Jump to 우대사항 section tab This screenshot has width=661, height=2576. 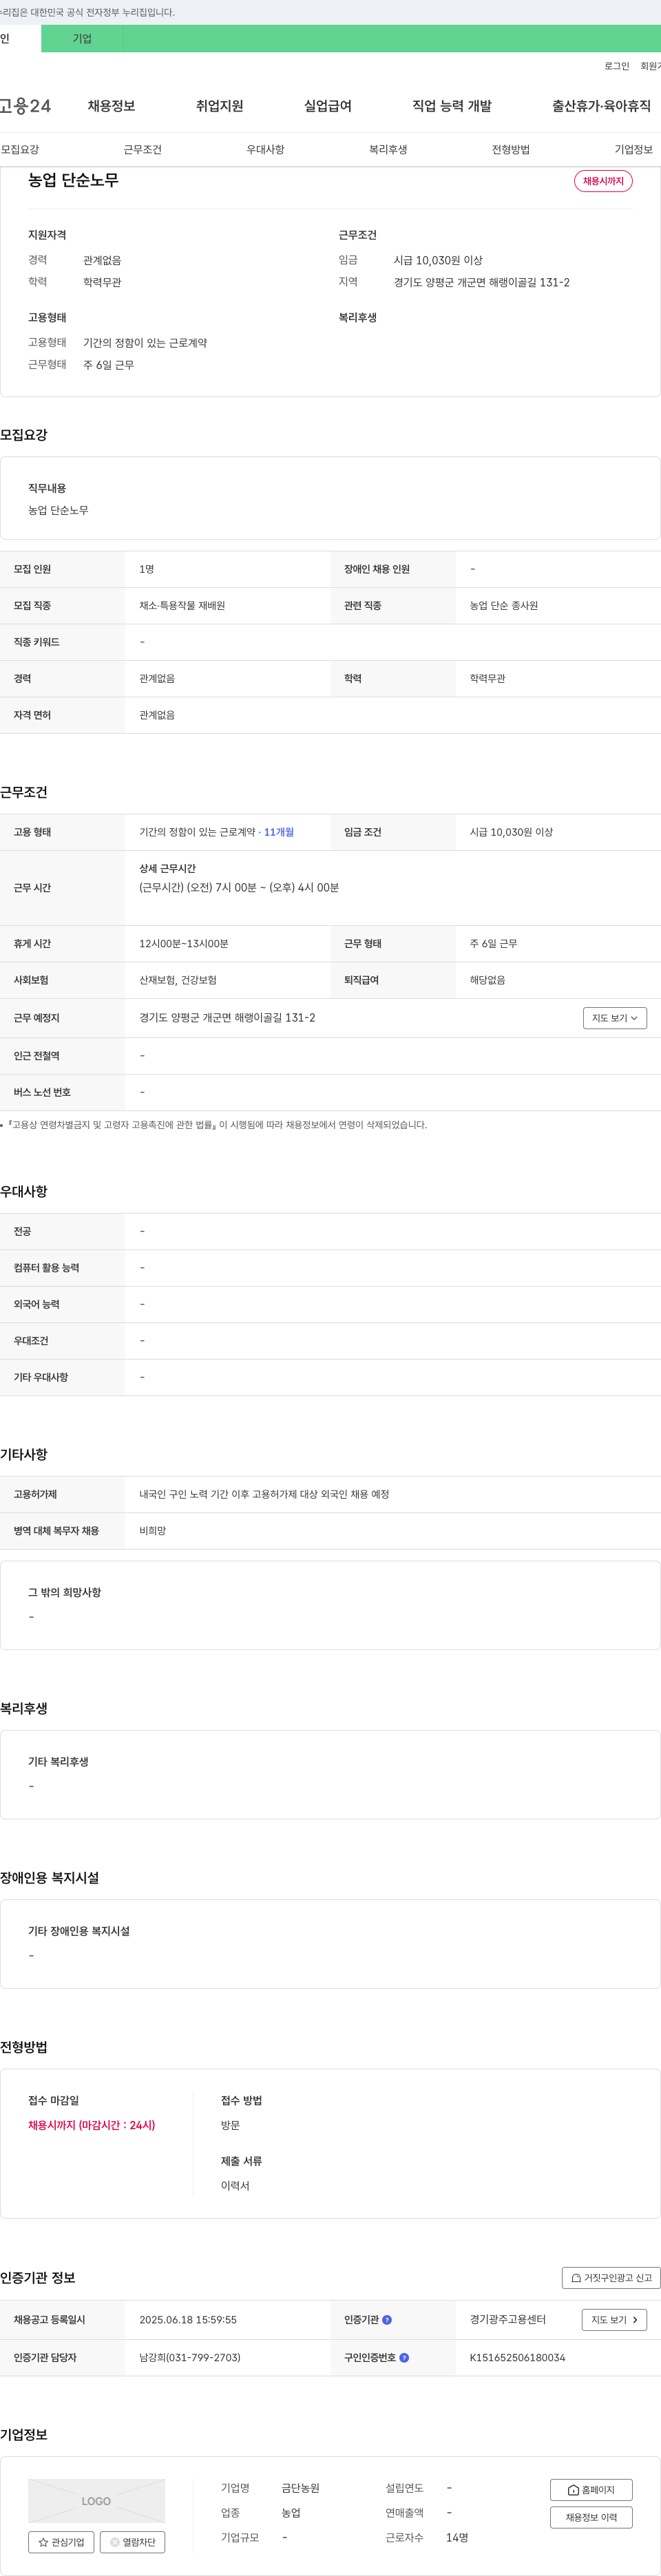point(266,150)
